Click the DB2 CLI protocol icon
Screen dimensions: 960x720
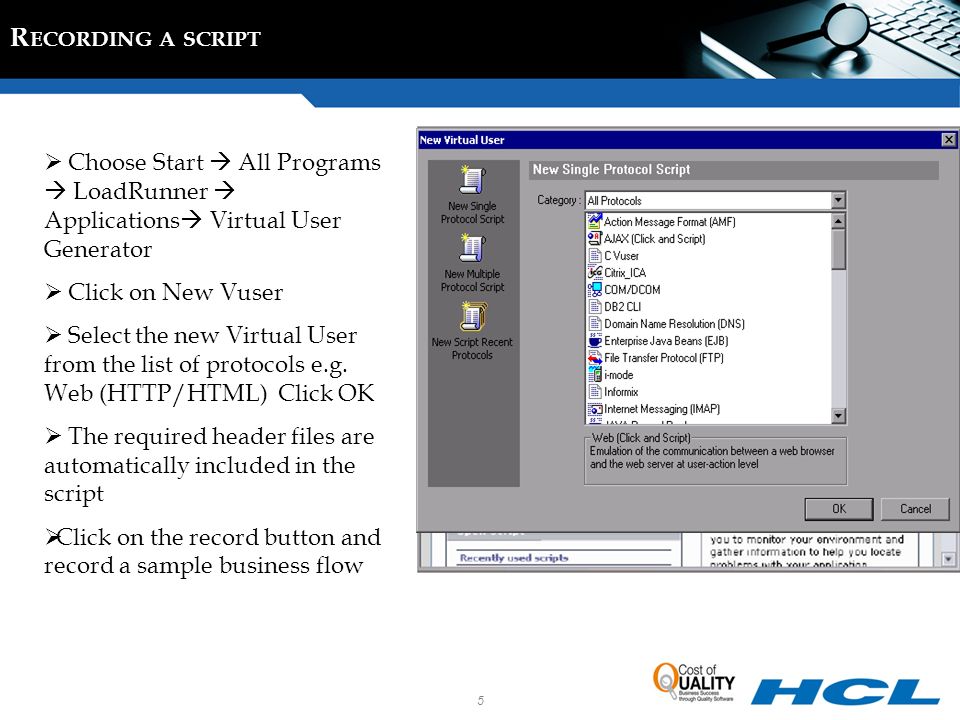click(594, 306)
